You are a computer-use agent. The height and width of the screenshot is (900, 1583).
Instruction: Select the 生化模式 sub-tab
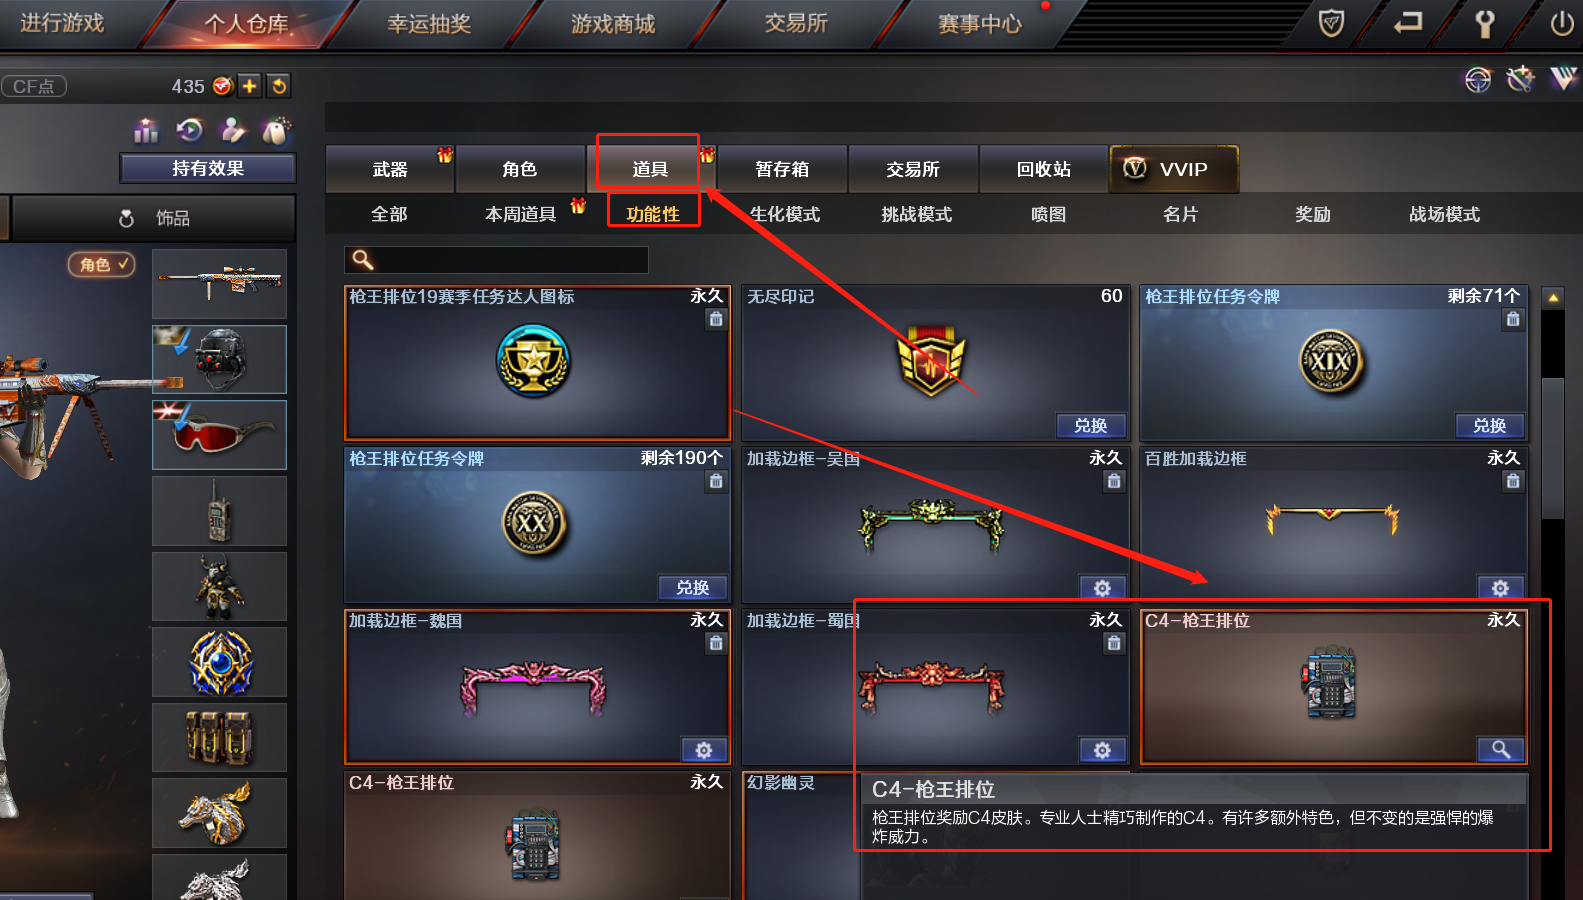point(785,214)
